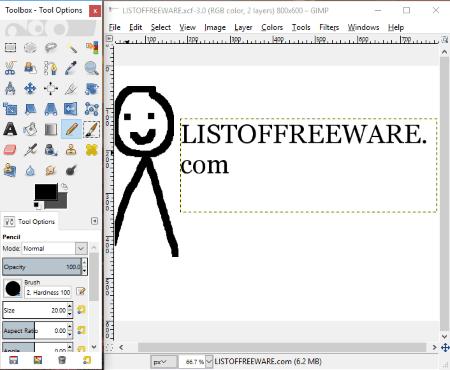Select the Measure compass tool

tap(10, 89)
